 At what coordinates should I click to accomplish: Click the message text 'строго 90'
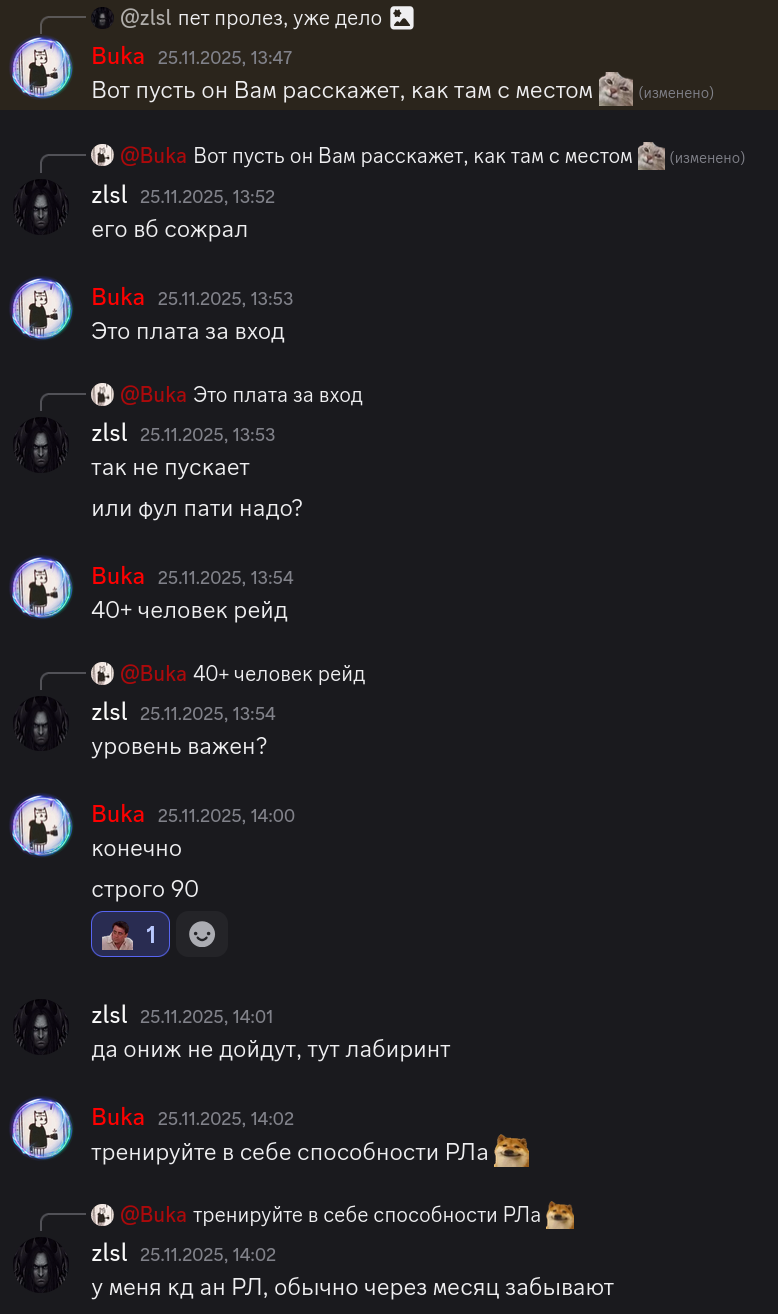pos(145,889)
